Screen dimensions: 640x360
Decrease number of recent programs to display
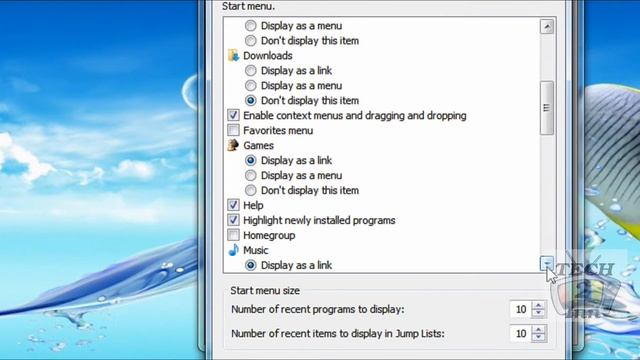tap(538, 313)
